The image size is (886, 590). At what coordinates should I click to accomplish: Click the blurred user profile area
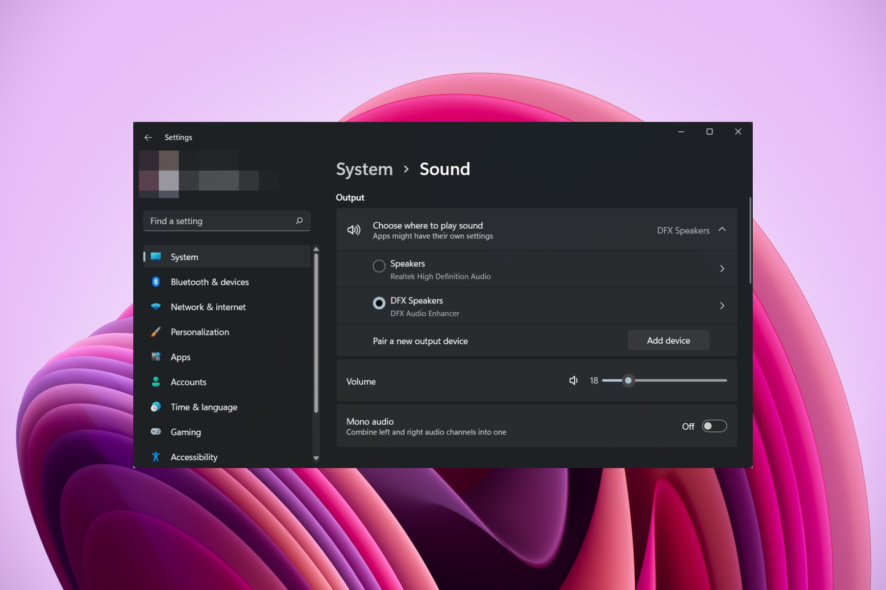click(209, 174)
